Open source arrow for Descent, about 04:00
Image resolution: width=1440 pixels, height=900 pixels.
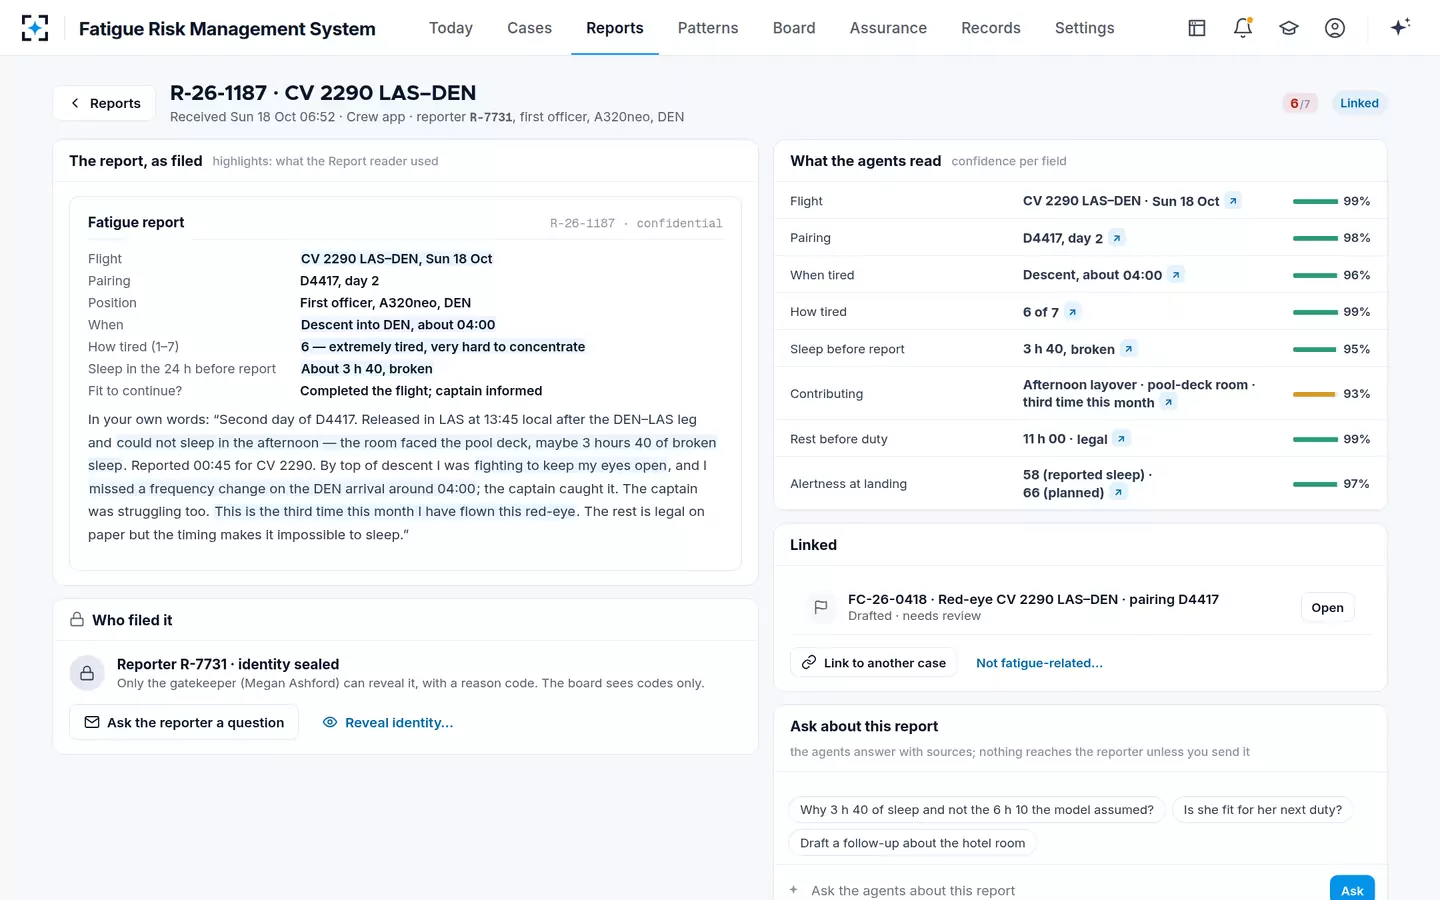point(1176,275)
